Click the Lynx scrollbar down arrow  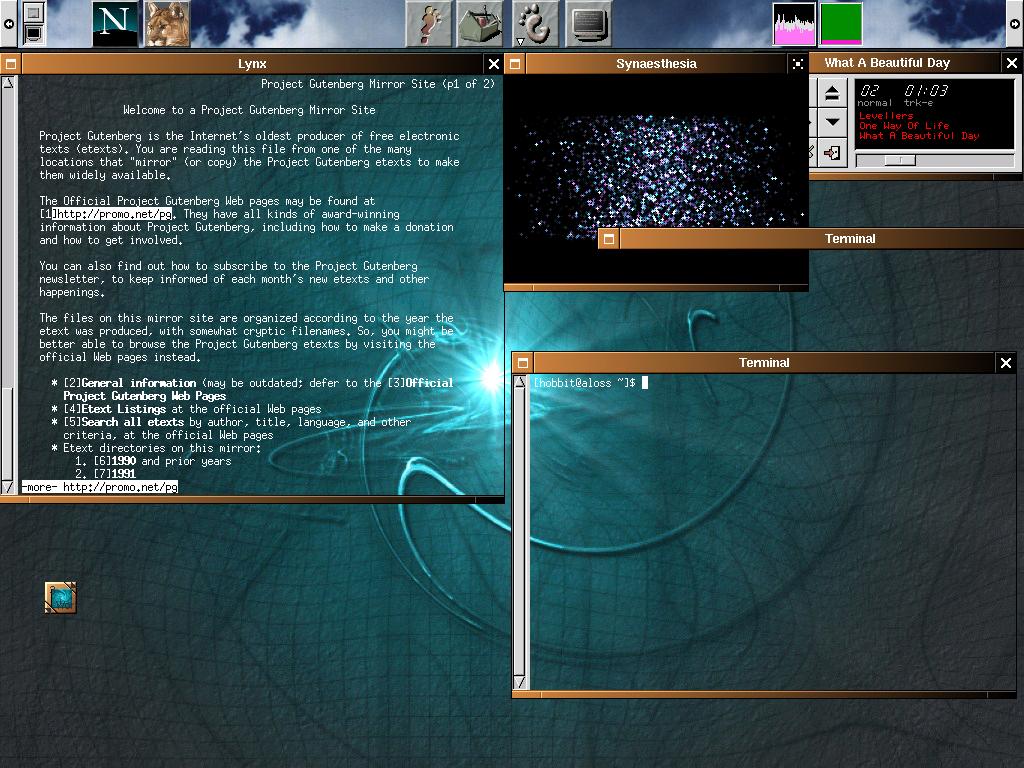[8, 487]
